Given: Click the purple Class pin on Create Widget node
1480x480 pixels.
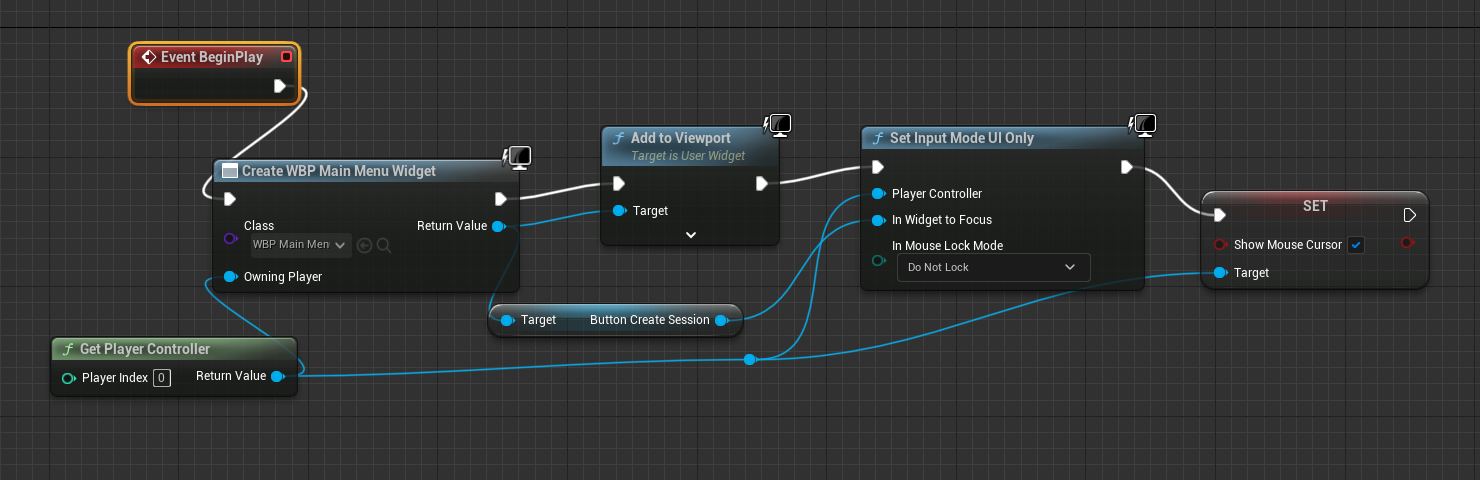Looking at the screenshot, I should 230,239.
